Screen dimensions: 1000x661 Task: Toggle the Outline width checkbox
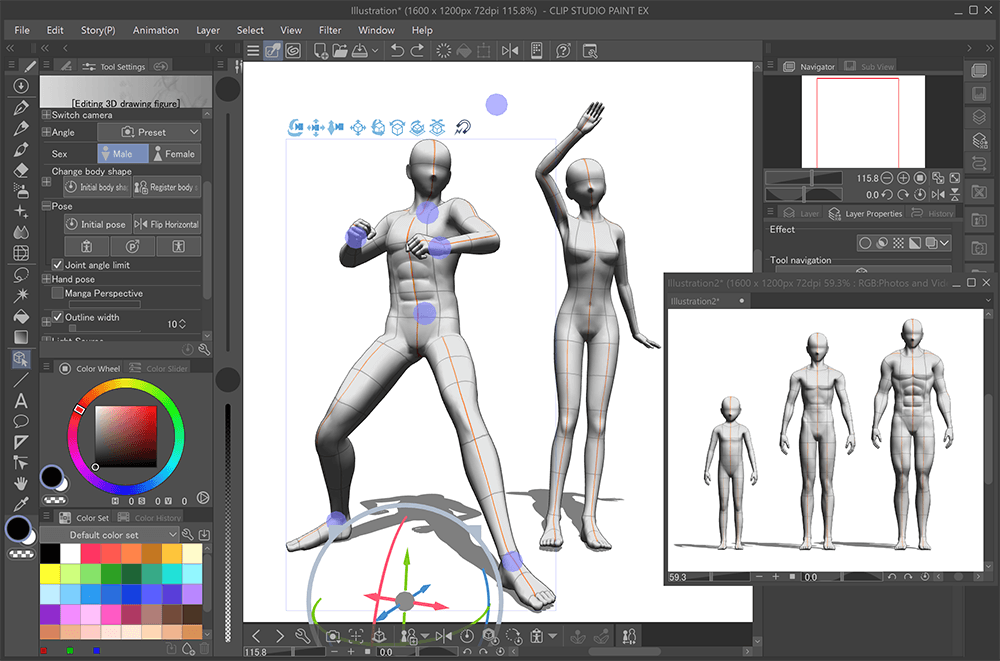click(x=57, y=316)
